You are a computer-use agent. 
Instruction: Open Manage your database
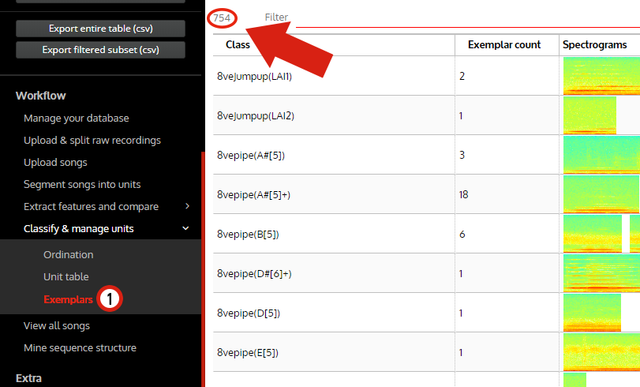pyautogui.click(x=76, y=118)
